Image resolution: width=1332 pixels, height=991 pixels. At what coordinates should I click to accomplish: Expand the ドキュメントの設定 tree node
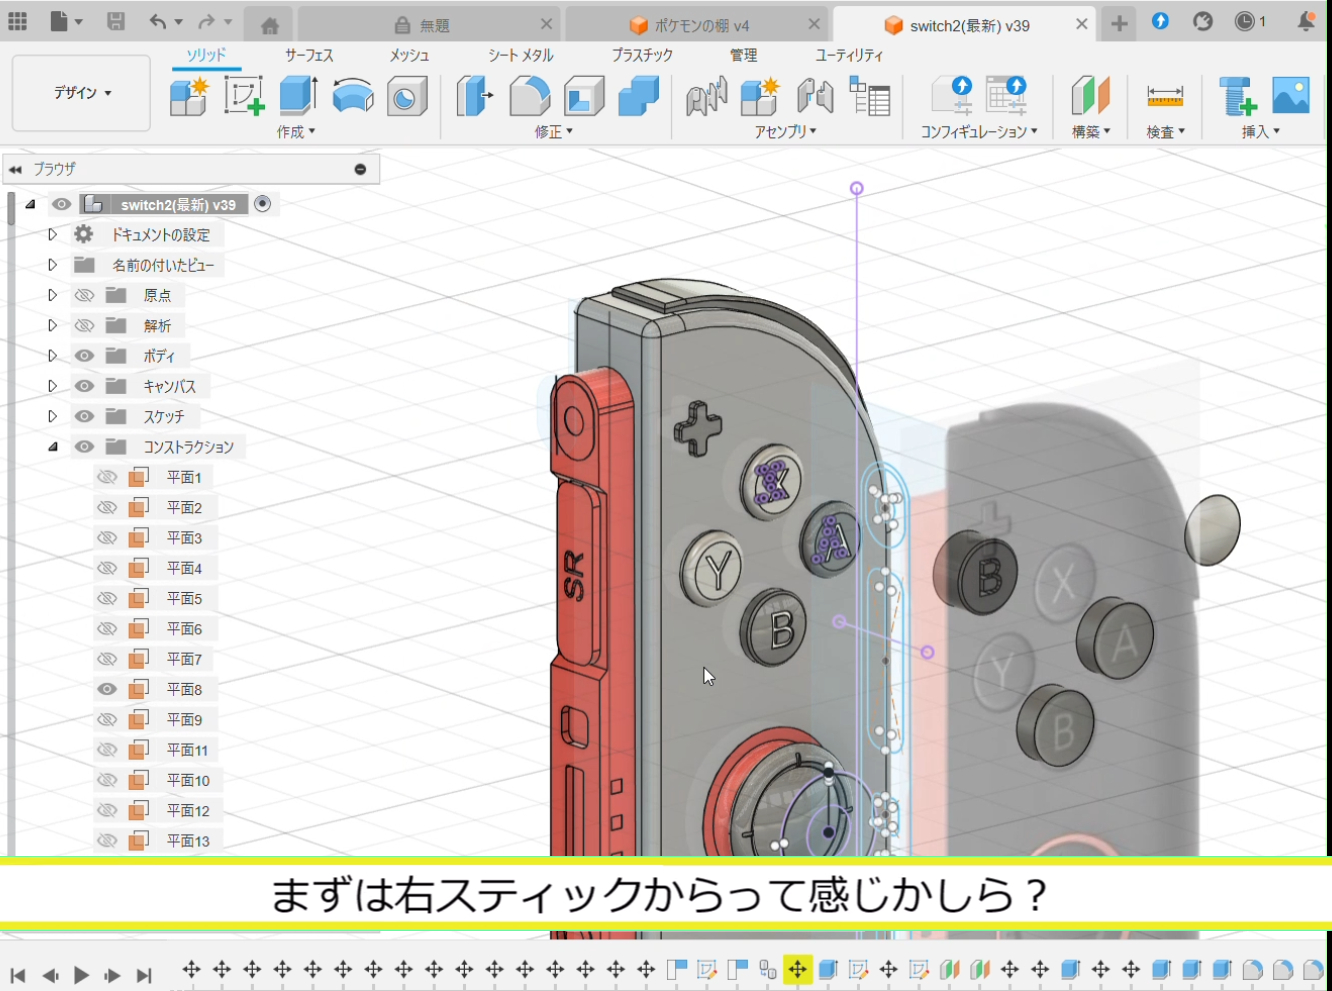click(52, 234)
